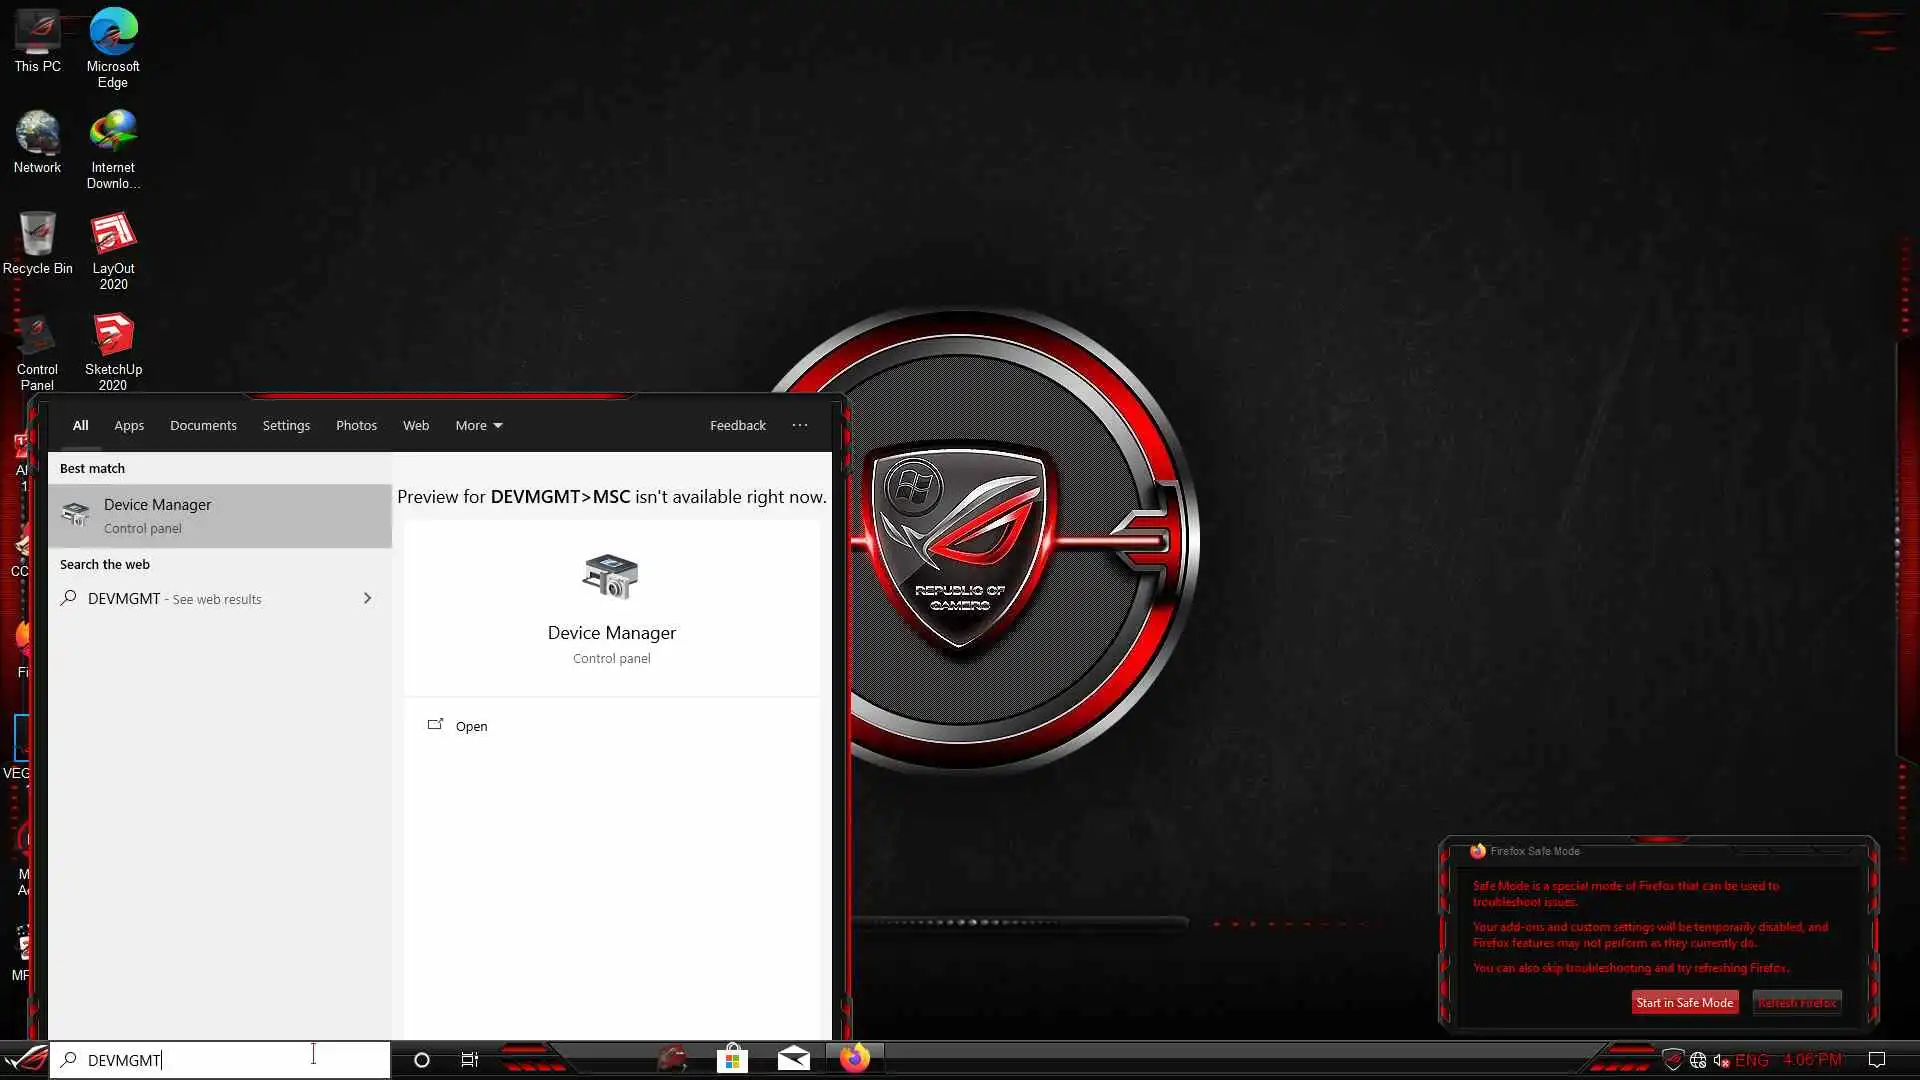Send search Feedback
Viewport: 1920px width, 1080px height.
738,425
